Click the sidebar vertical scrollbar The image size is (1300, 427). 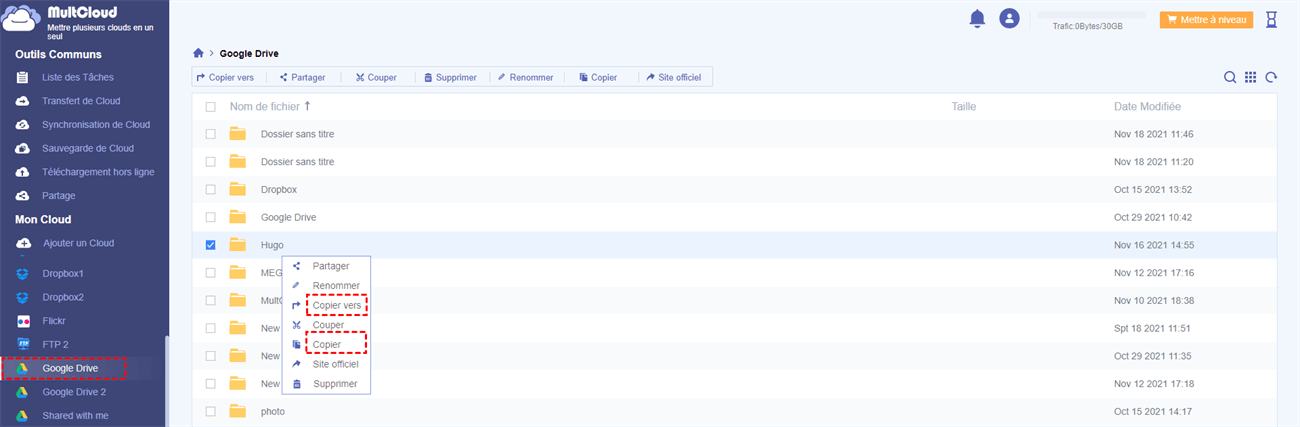(x=166, y=380)
